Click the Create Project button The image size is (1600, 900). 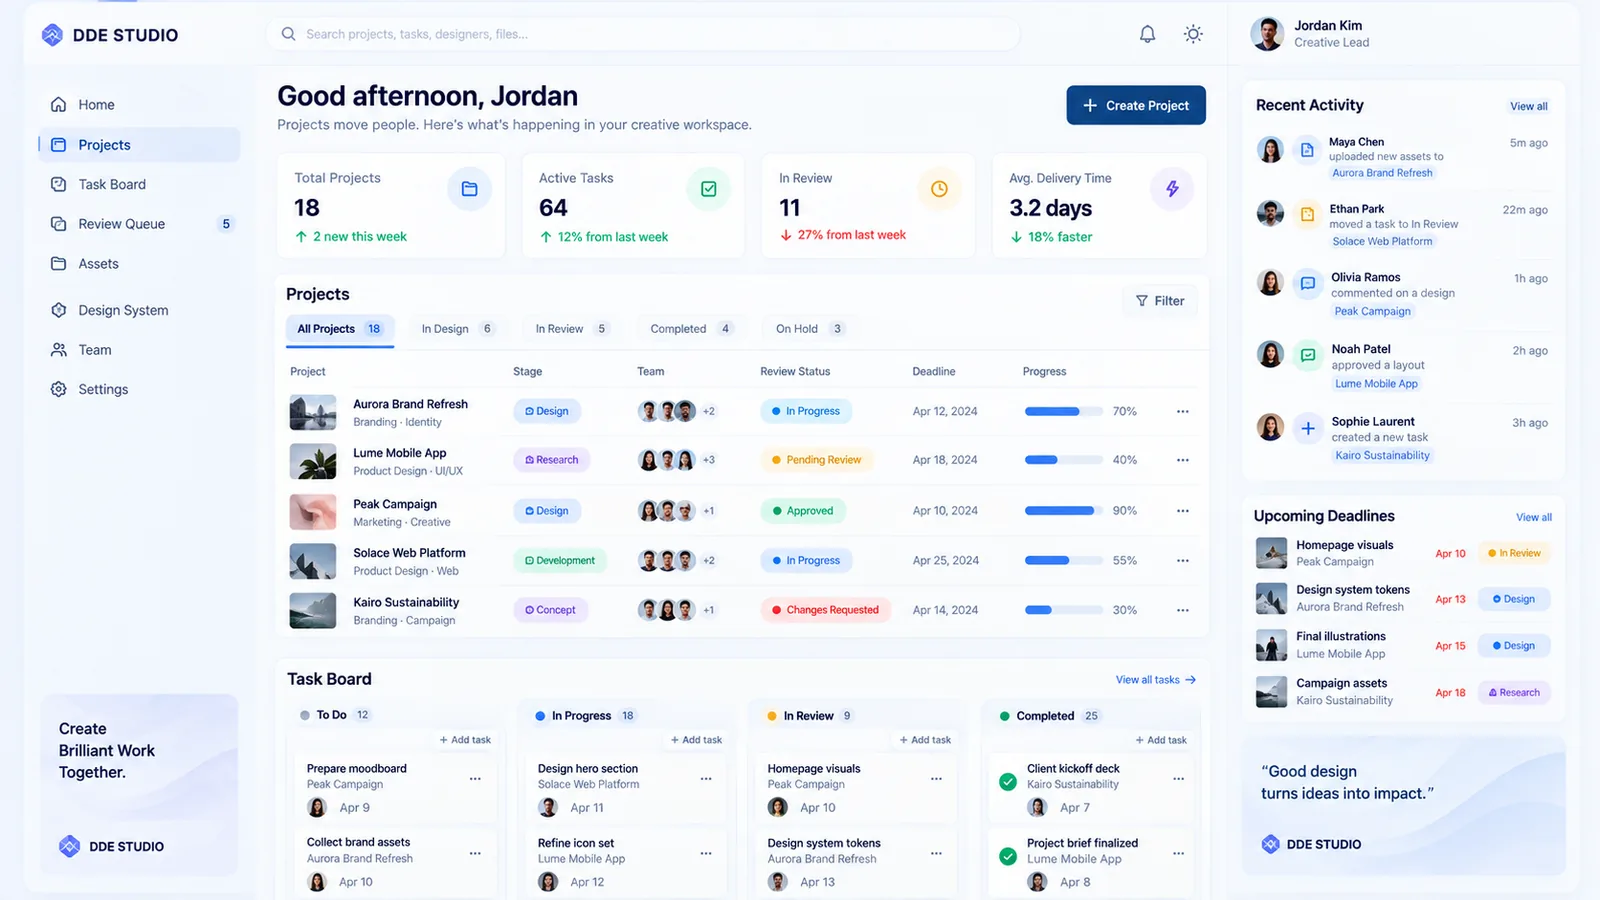pos(1136,105)
